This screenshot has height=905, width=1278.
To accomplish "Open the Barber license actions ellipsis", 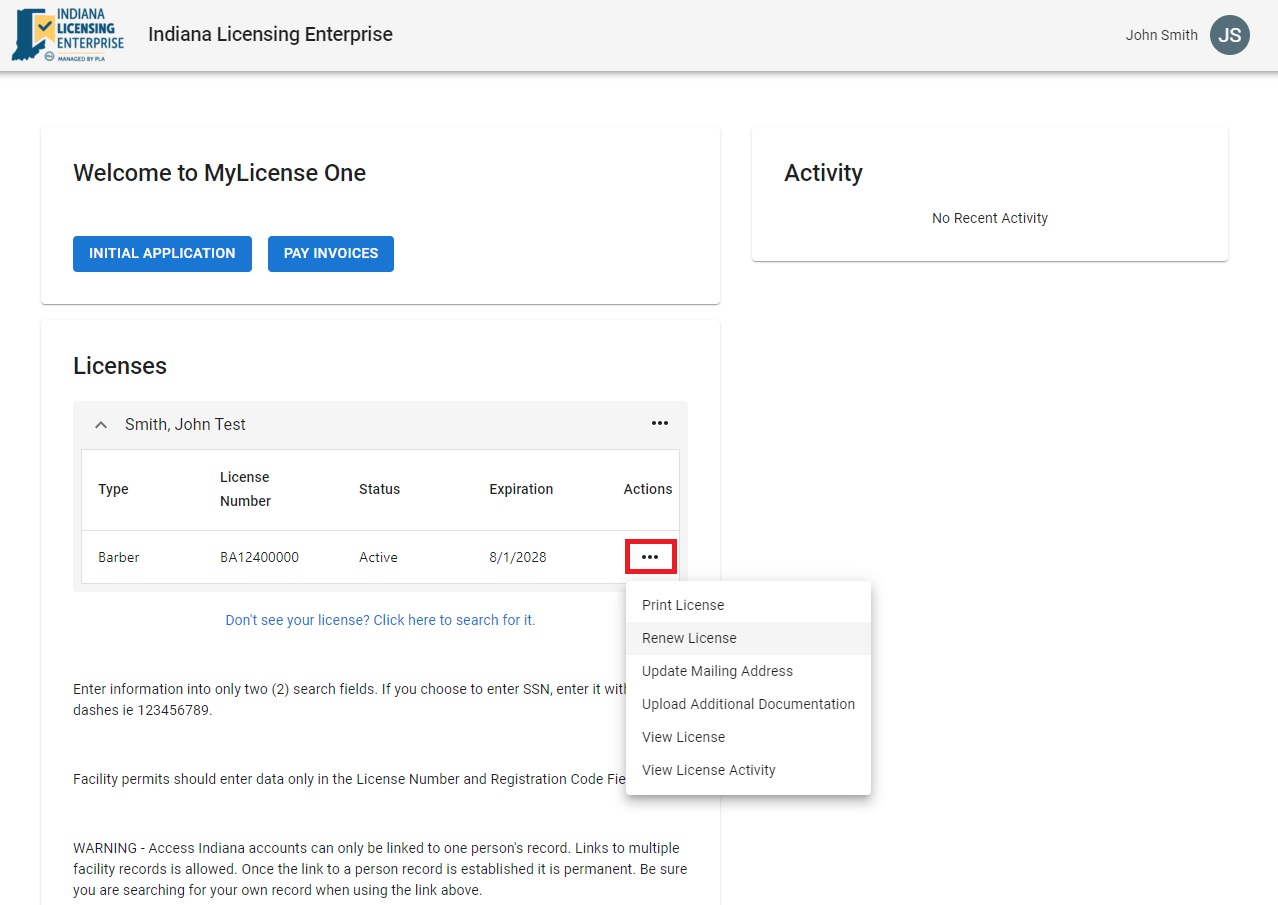I will (x=650, y=557).
